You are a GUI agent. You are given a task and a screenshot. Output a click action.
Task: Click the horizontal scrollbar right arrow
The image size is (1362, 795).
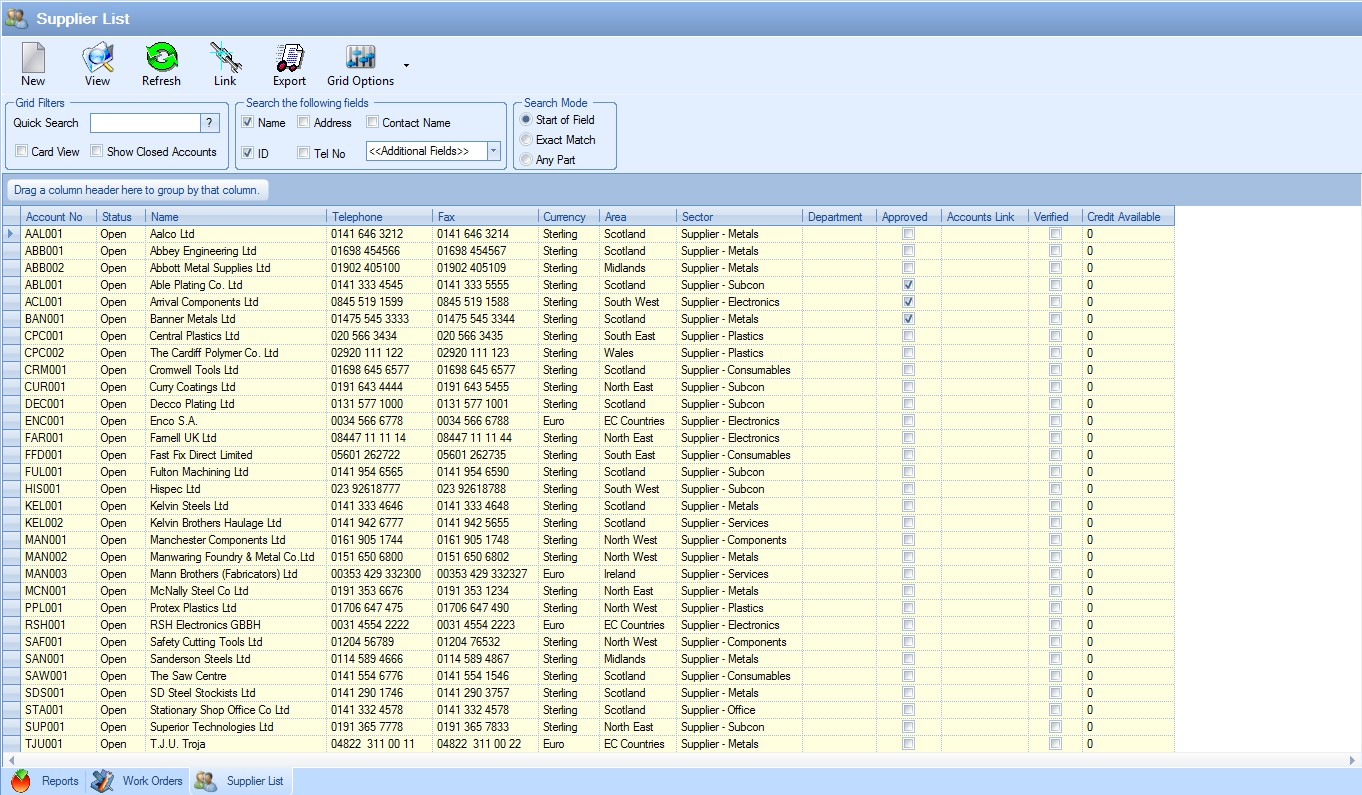[1351, 761]
